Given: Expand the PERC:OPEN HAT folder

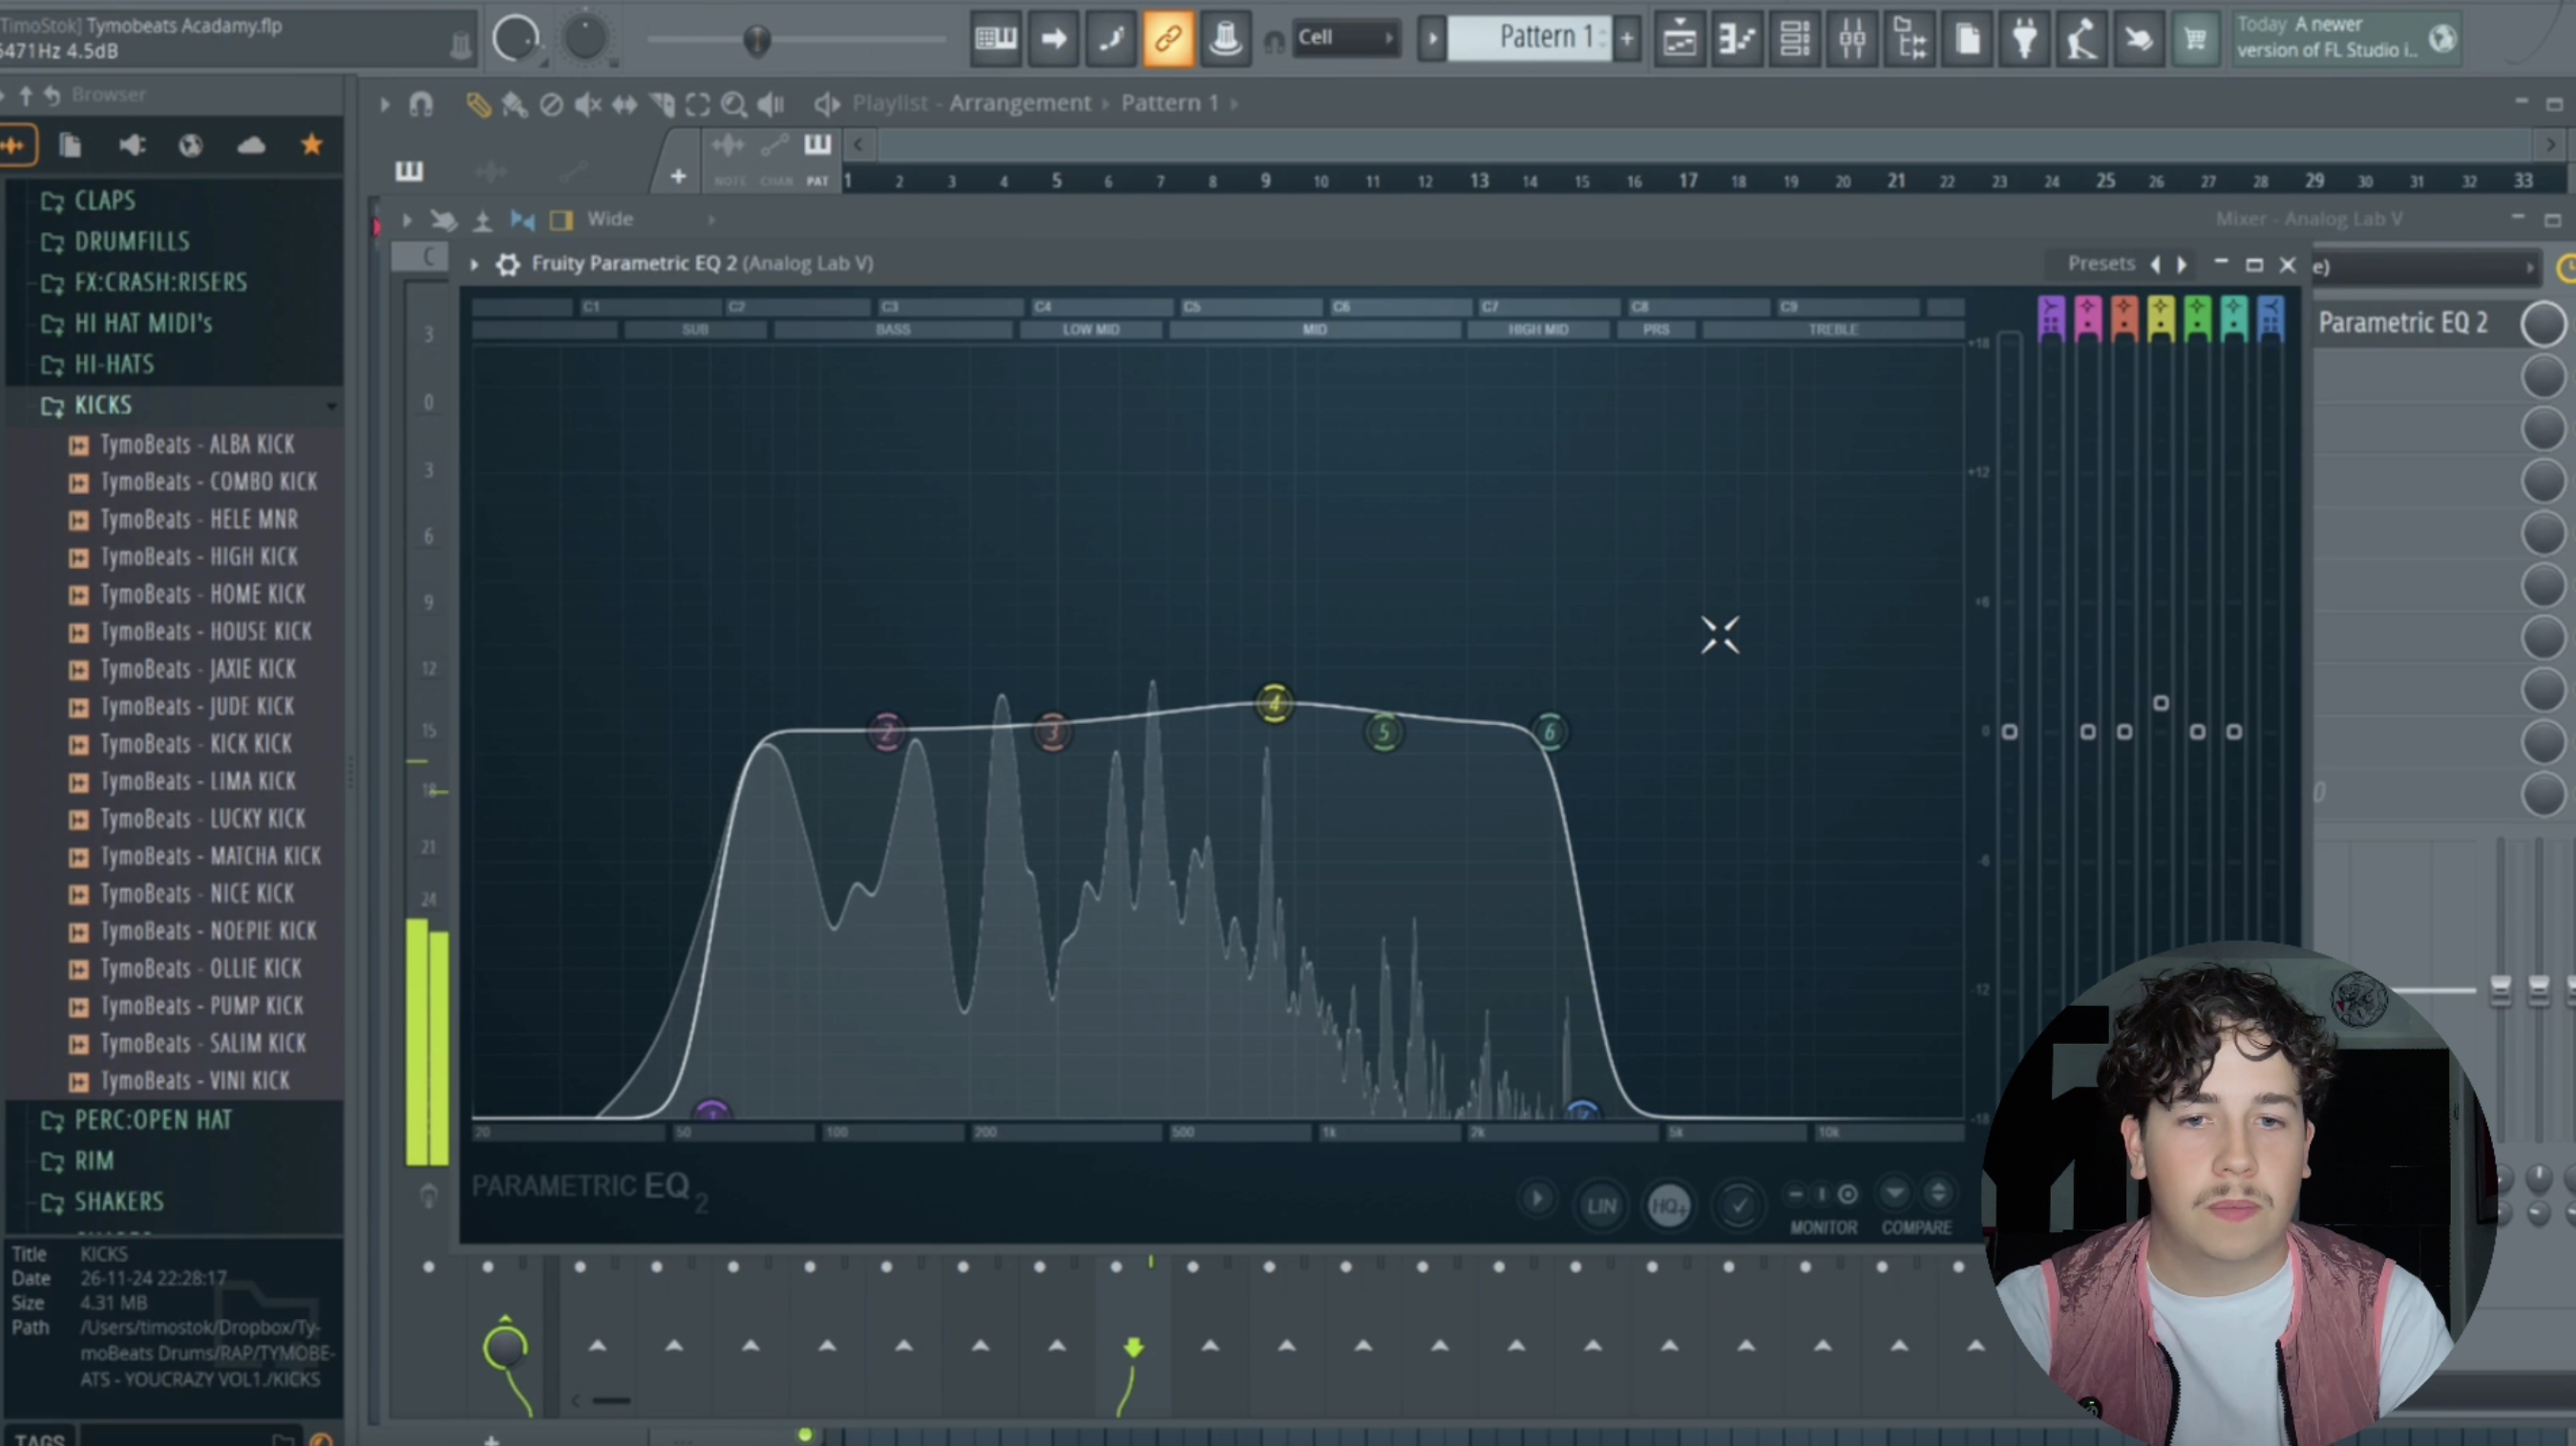Looking at the screenshot, I should [x=153, y=1121].
